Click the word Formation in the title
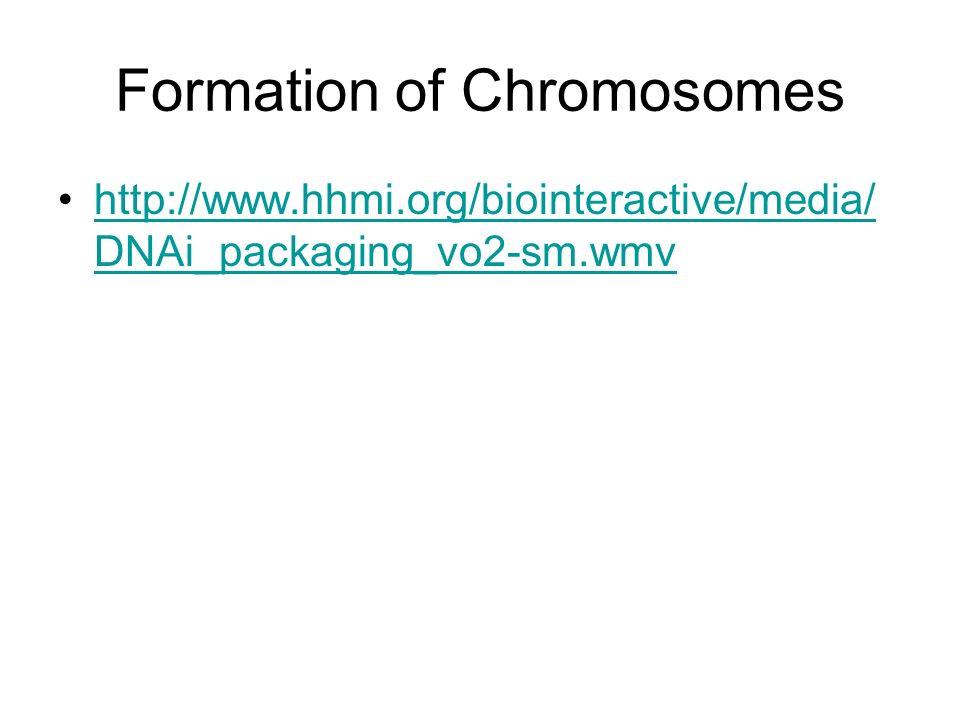The height and width of the screenshot is (720, 960). (x=247, y=91)
